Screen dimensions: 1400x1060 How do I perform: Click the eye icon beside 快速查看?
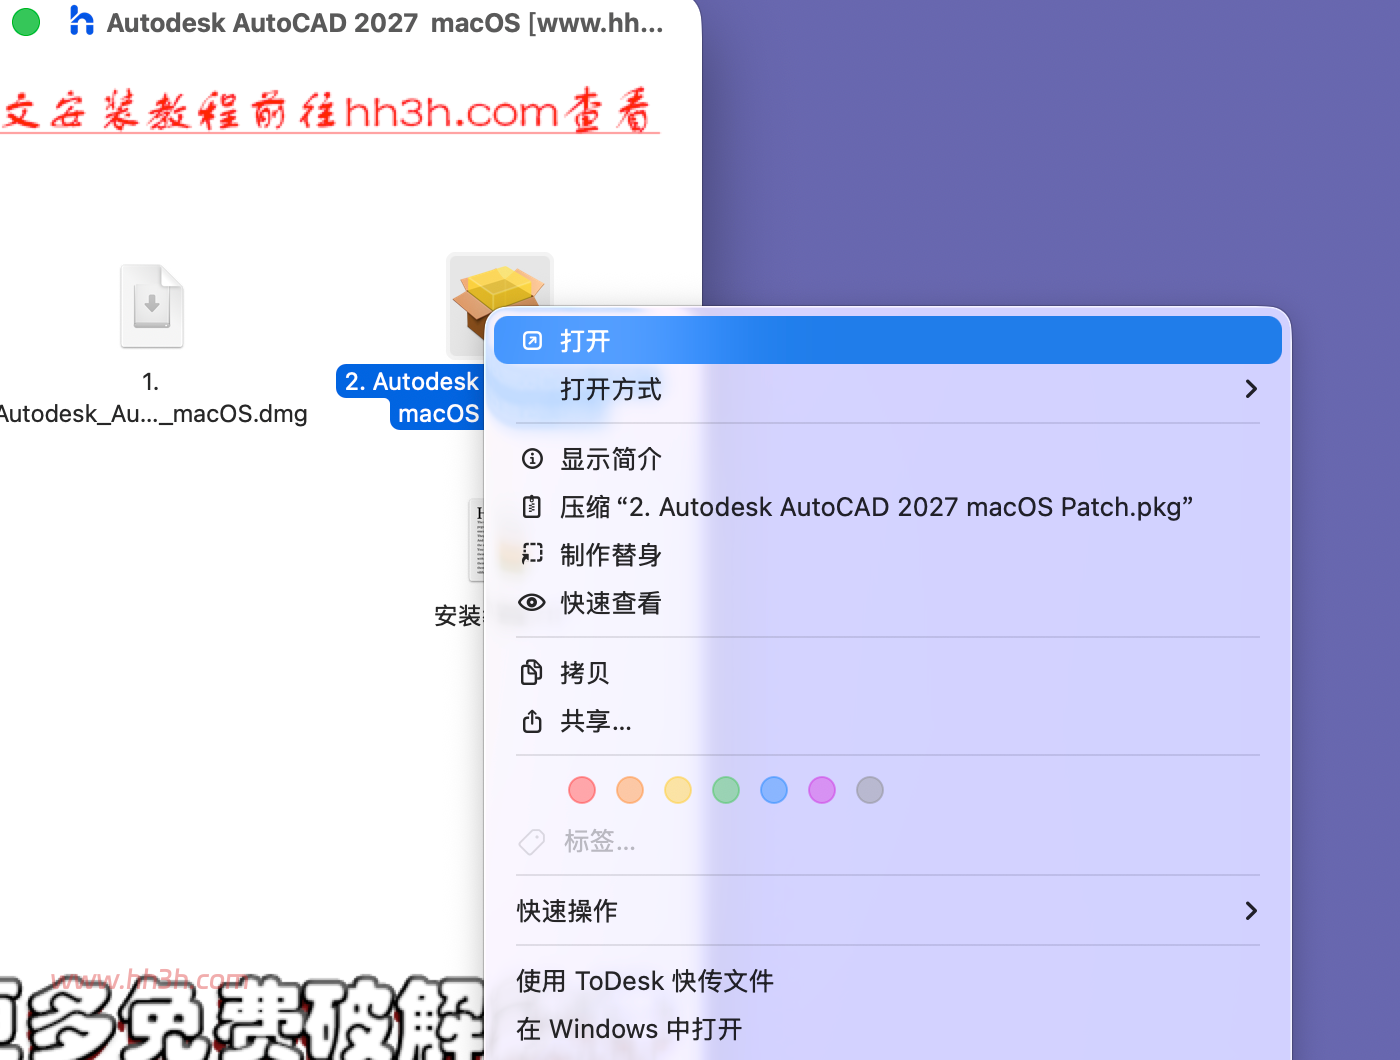coord(532,602)
